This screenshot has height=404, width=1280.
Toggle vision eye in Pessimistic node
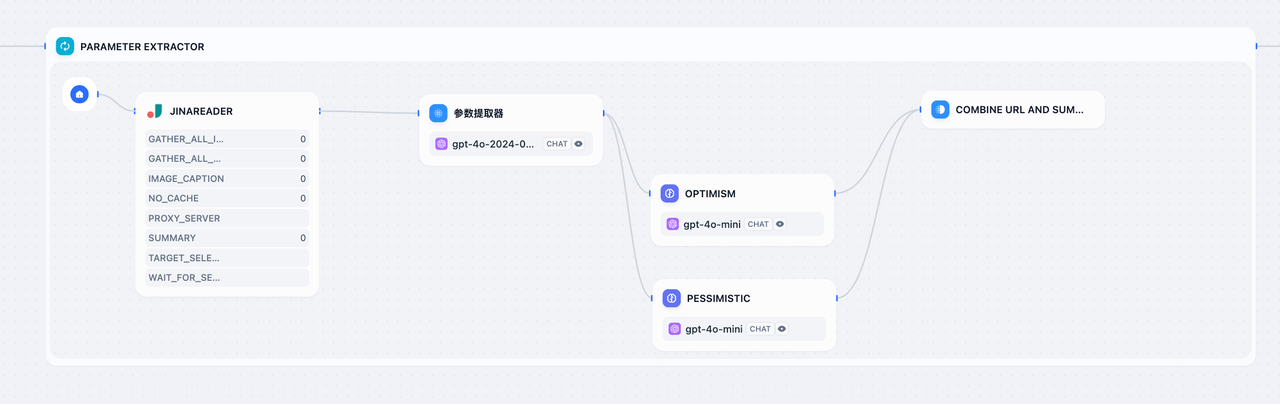pyautogui.click(x=782, y=329)
